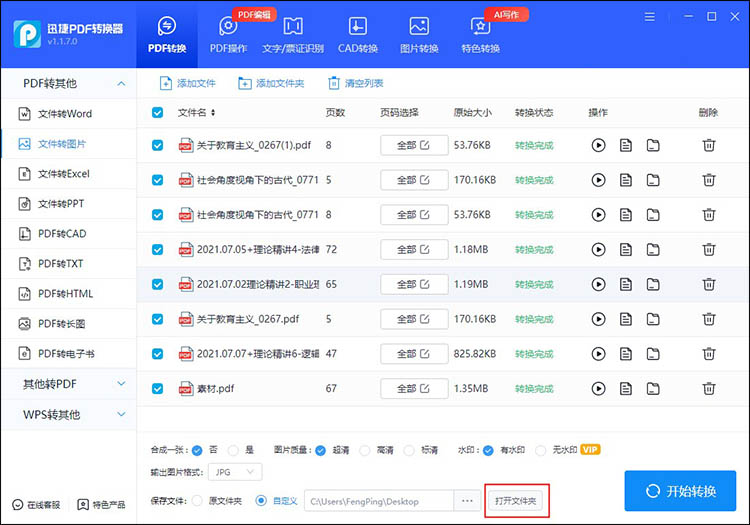Click the 打开文件夹 button

tap(518, 500)
